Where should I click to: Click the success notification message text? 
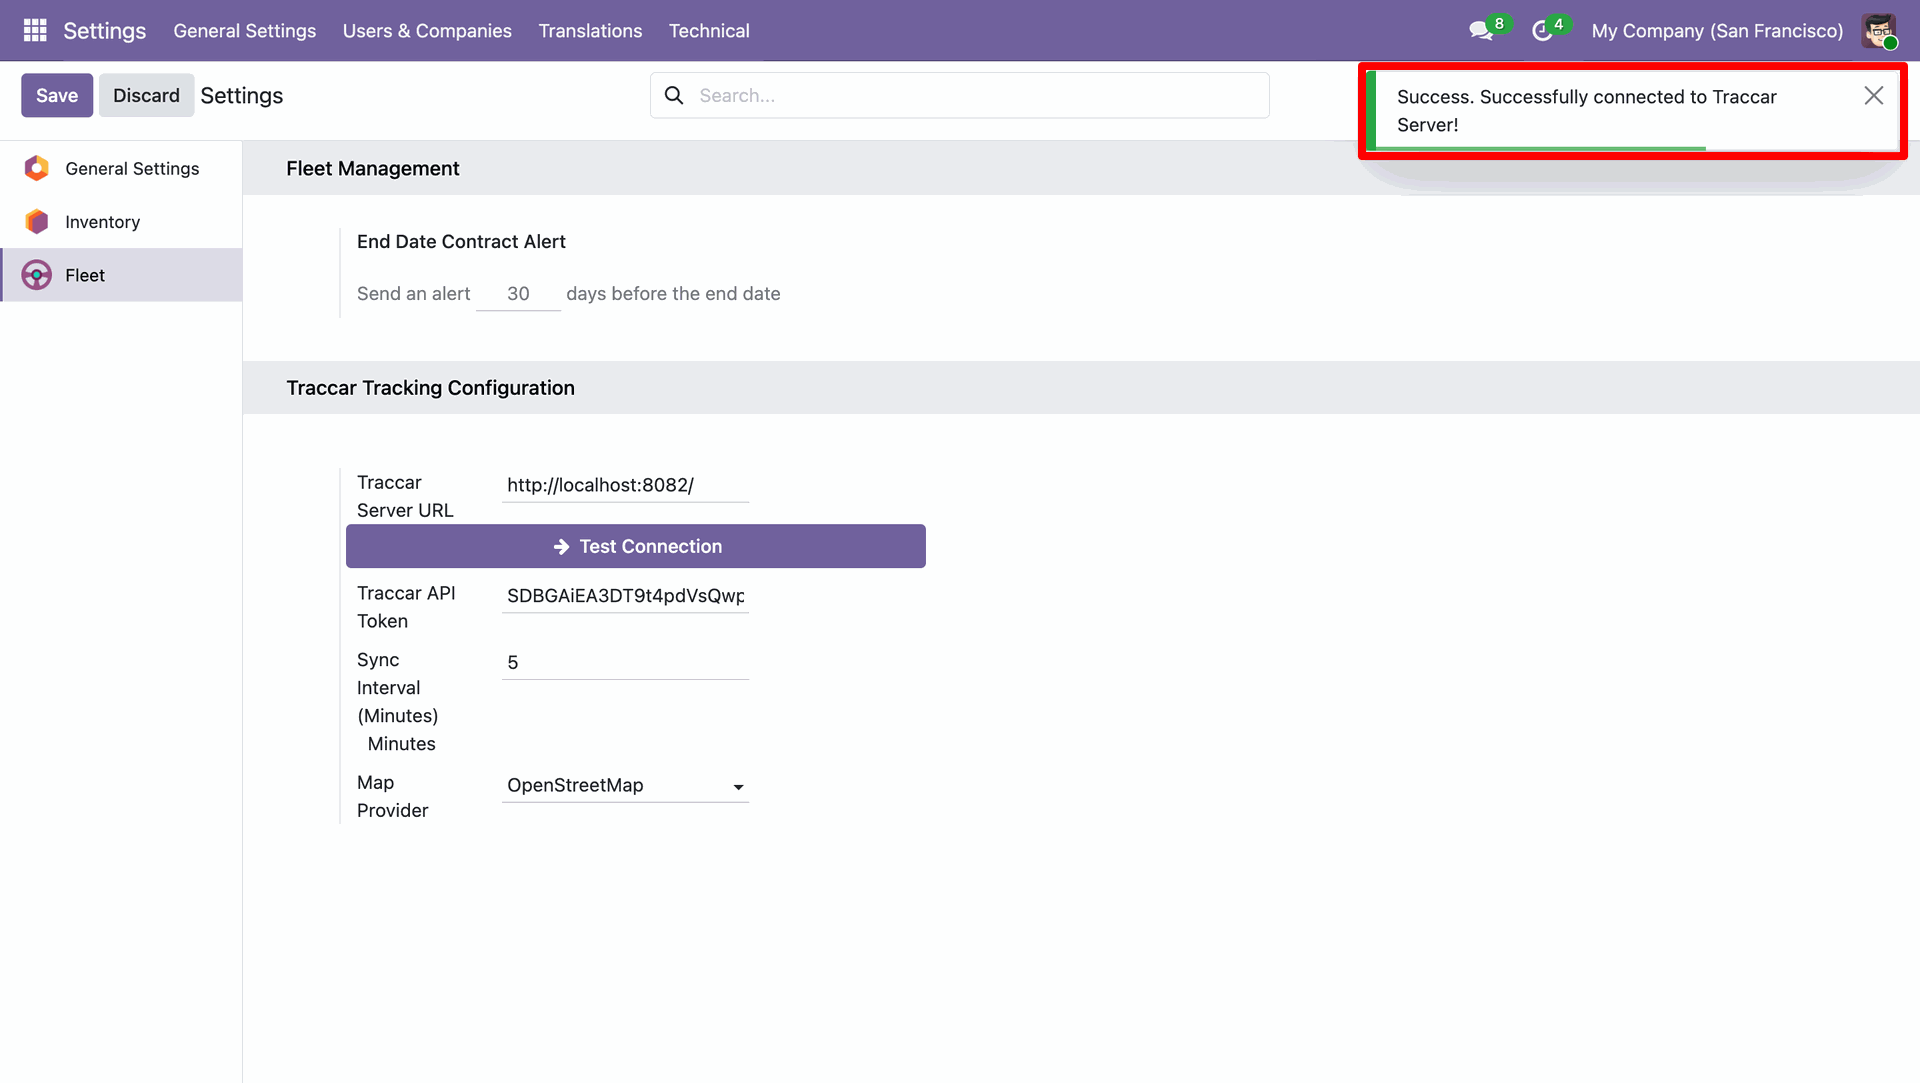(1586, 111)
